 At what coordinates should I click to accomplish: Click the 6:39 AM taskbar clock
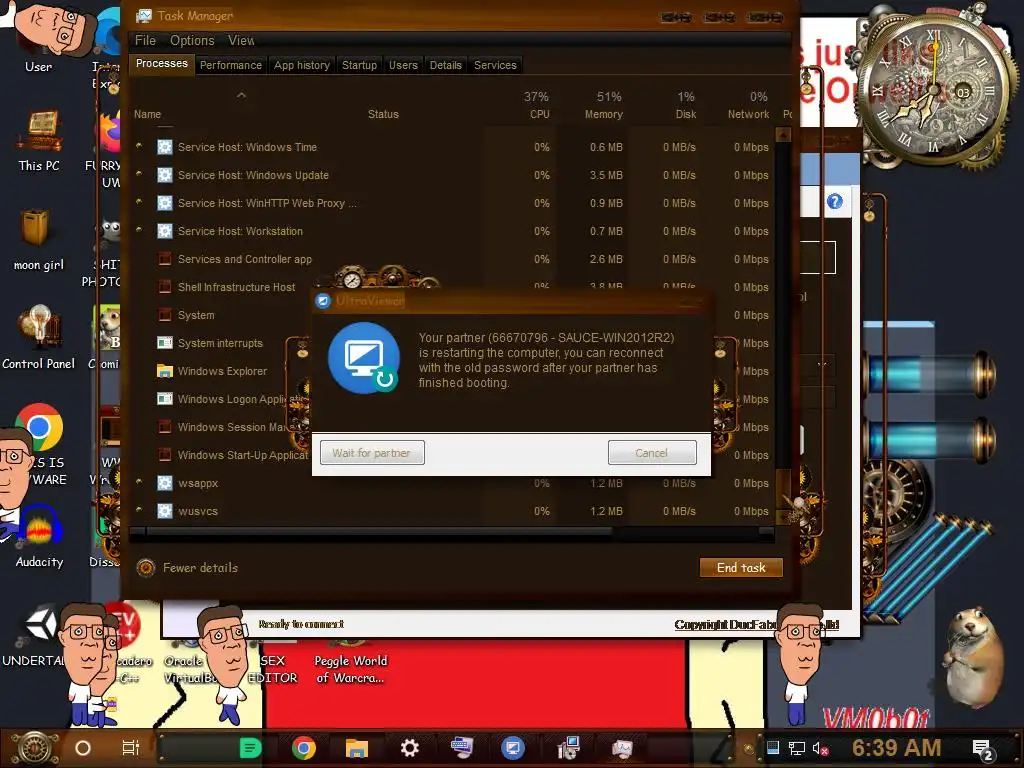pyautogui.click(x=896, y=748)
